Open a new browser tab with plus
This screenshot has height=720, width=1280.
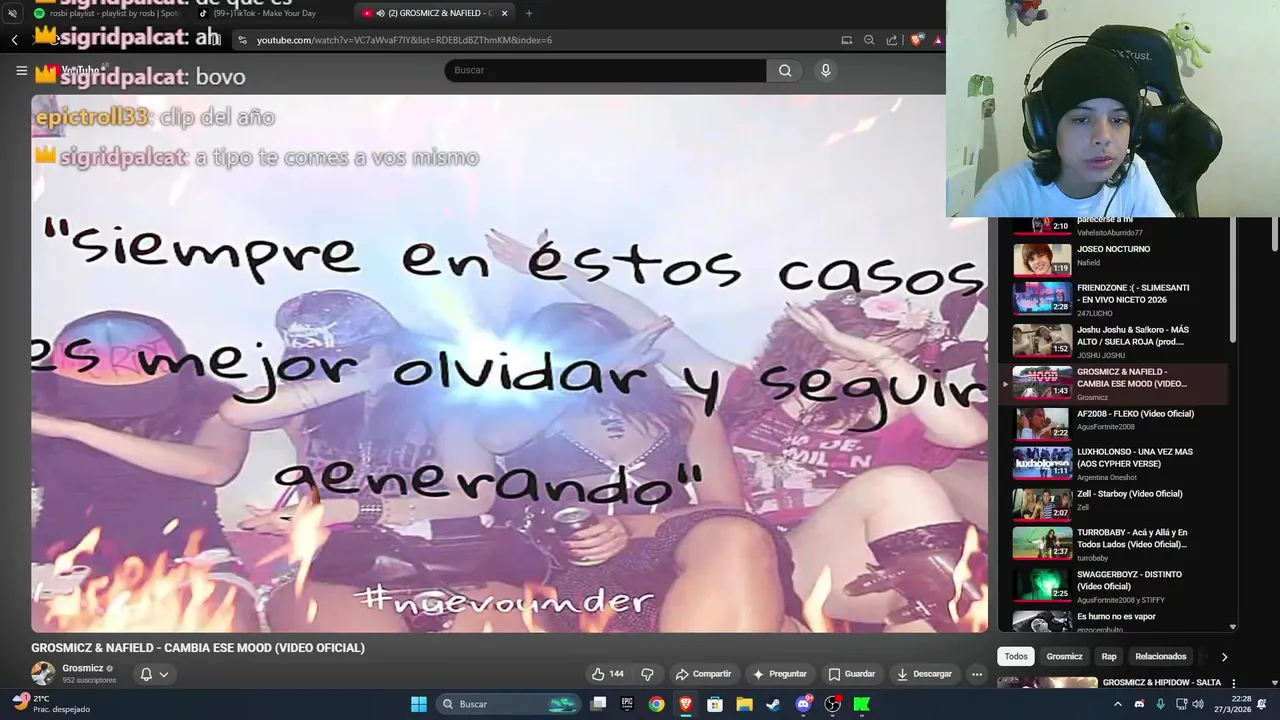tap(529, 13)
